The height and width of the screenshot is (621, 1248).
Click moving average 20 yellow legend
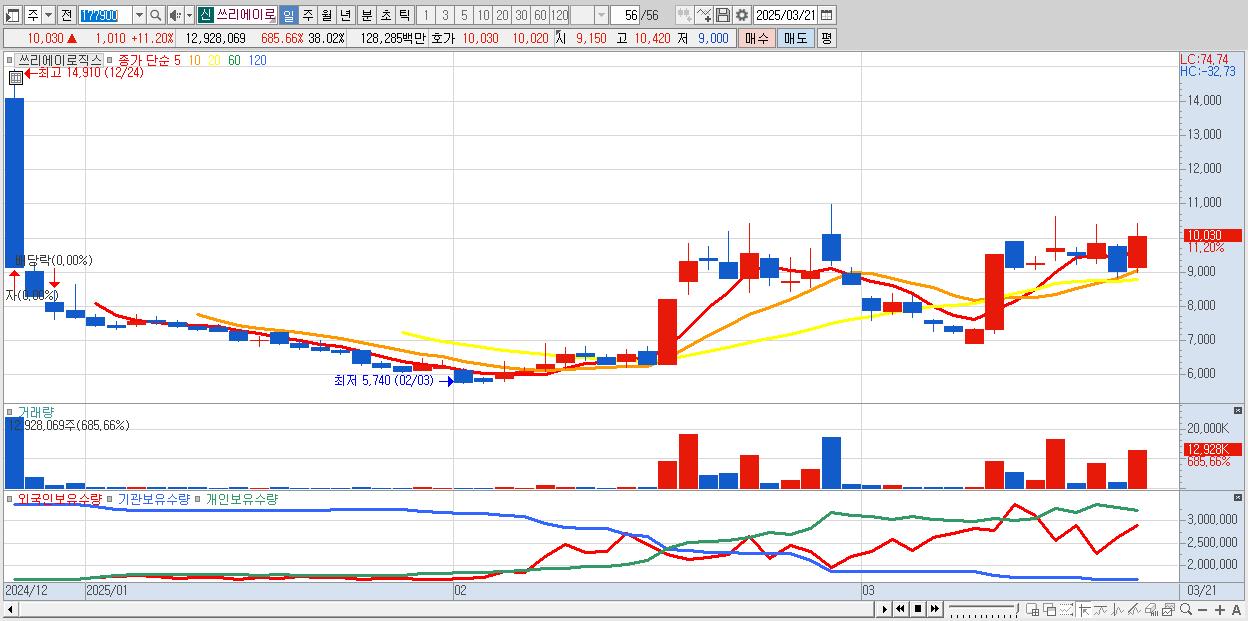coord(214,60)
